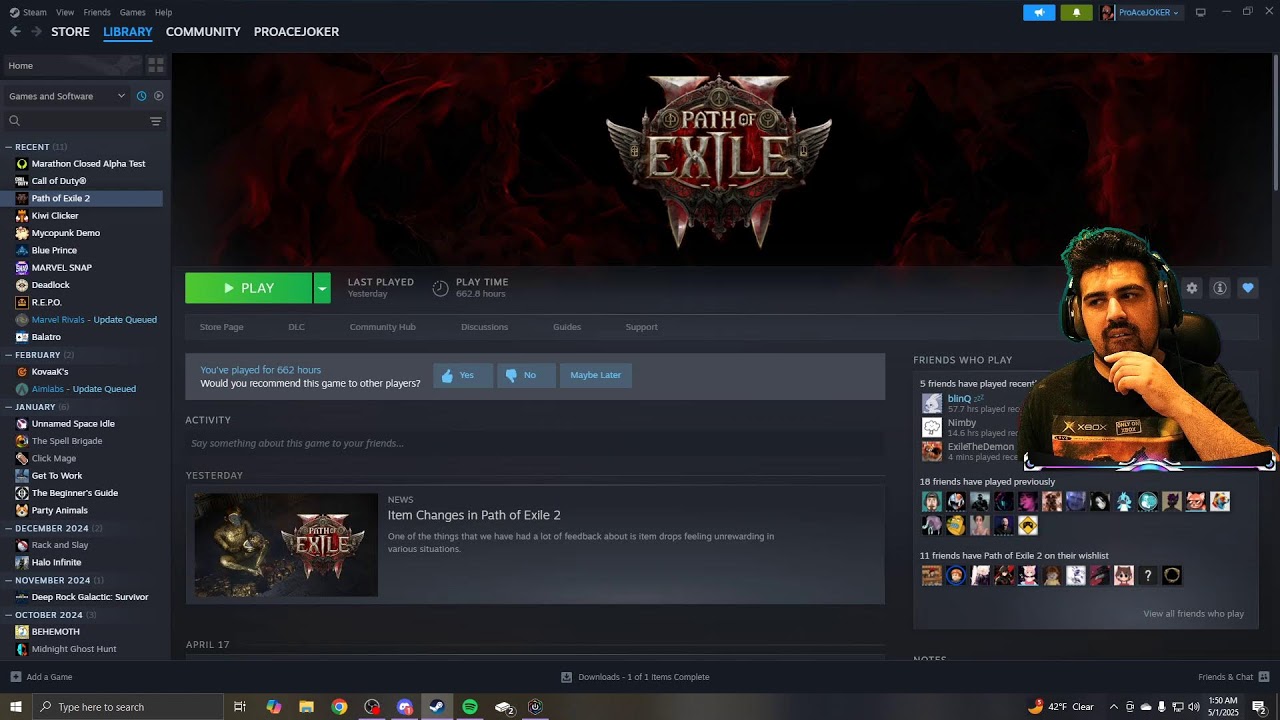1280x720 pixels.
Task: Open Games and Software dropdown
Action: pos(66,96)
